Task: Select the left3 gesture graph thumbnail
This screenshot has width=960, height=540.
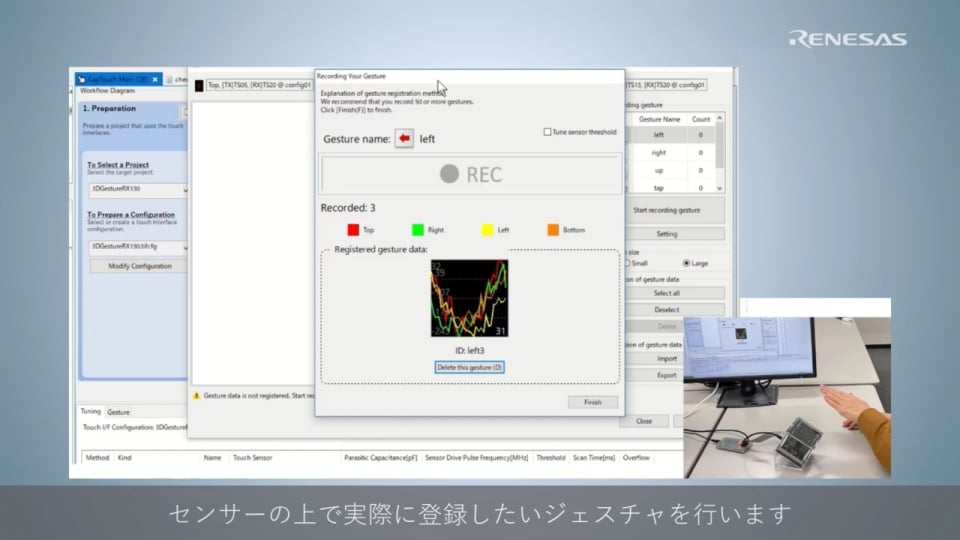Action: (469, 298)
